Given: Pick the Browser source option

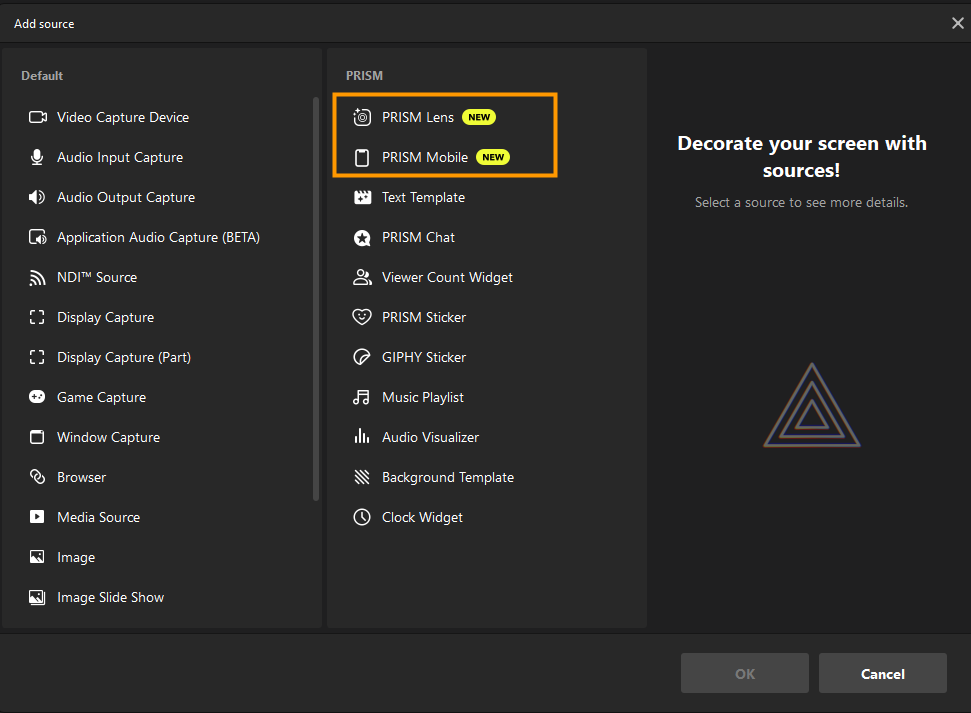Looking at the screenshot, I should (81, 477).
